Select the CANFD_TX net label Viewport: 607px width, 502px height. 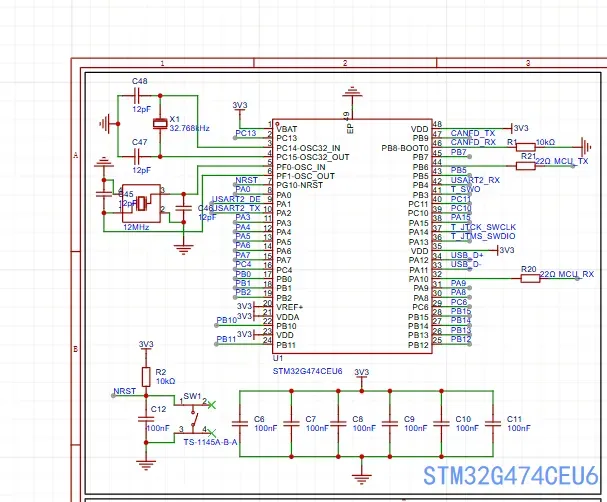coord(473,133)
